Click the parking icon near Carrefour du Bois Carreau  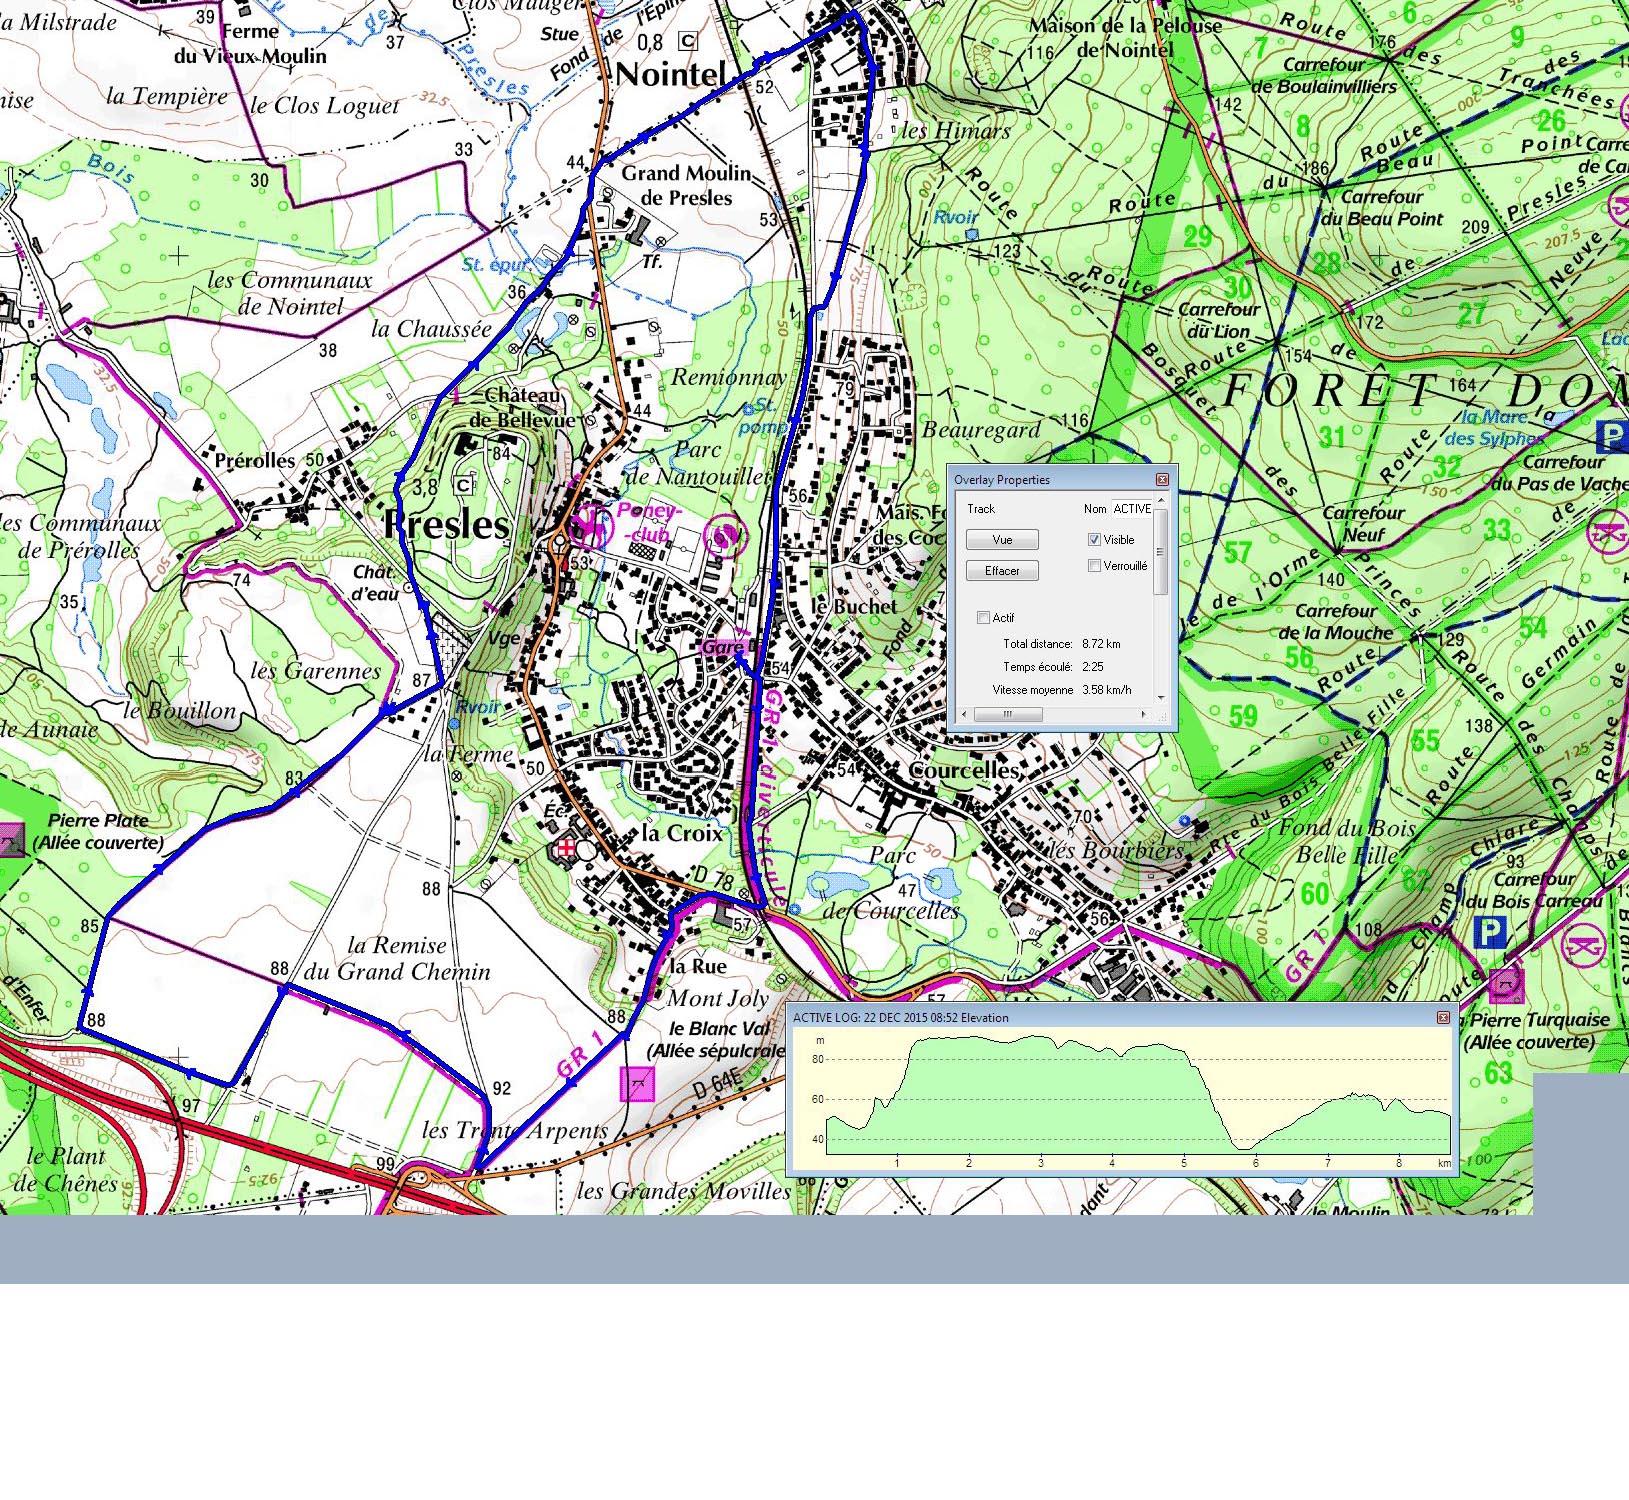point(1489,933)
